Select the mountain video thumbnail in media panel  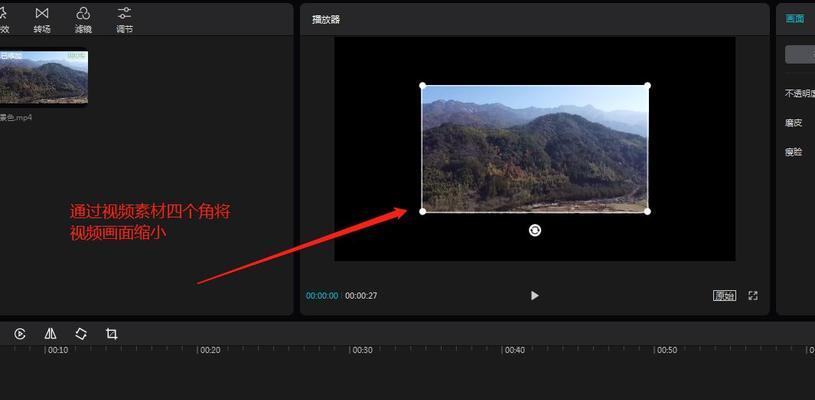click(x=44, y=77)
